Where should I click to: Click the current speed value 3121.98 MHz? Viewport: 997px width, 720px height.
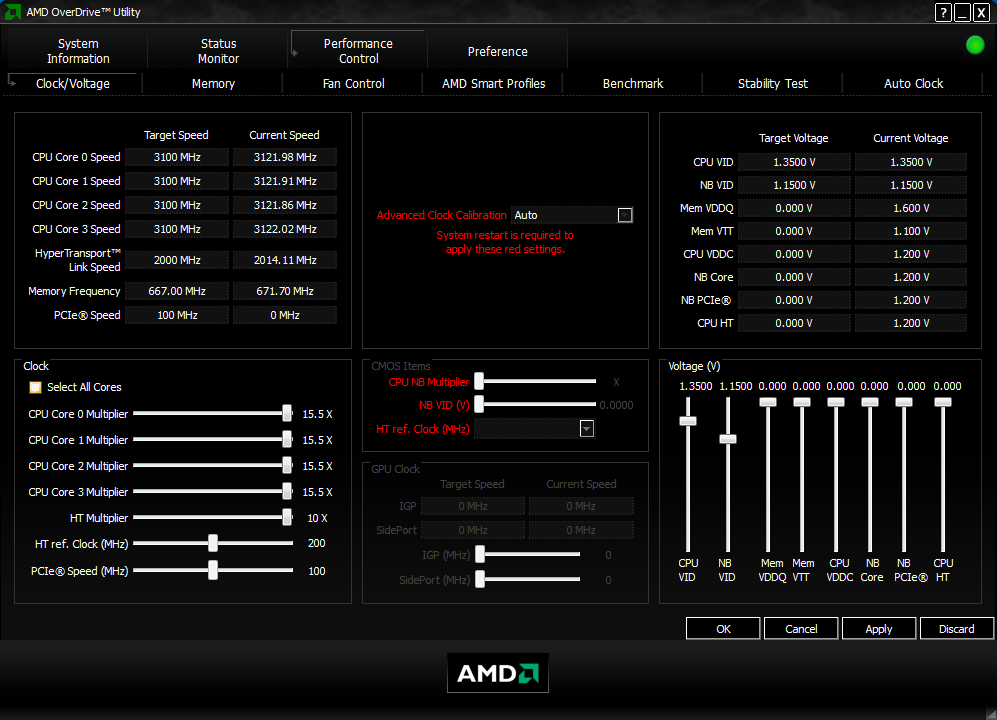(285, 157)
